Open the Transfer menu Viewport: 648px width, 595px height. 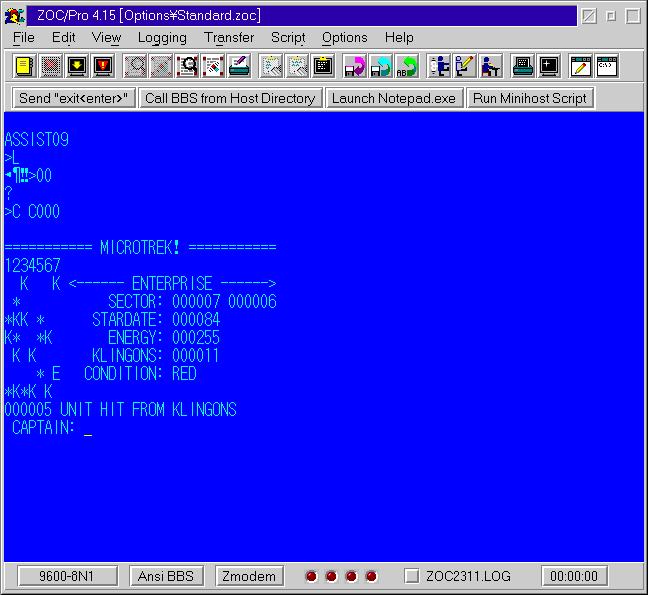pyautogui.click(x=229, y=38)
